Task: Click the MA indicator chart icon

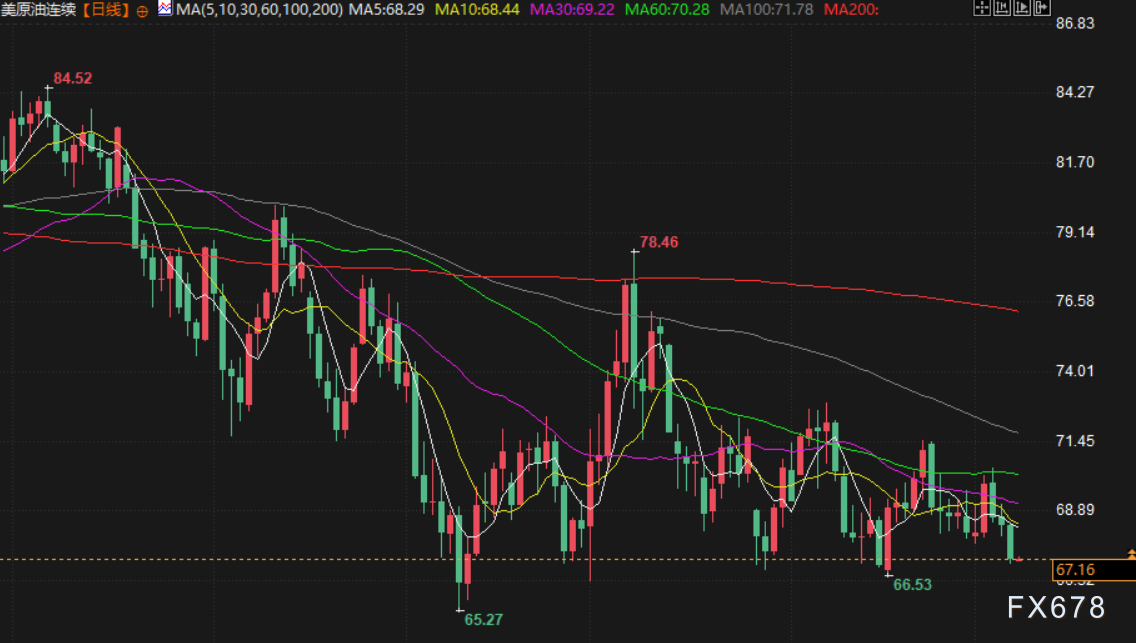Action: point(164,9)
